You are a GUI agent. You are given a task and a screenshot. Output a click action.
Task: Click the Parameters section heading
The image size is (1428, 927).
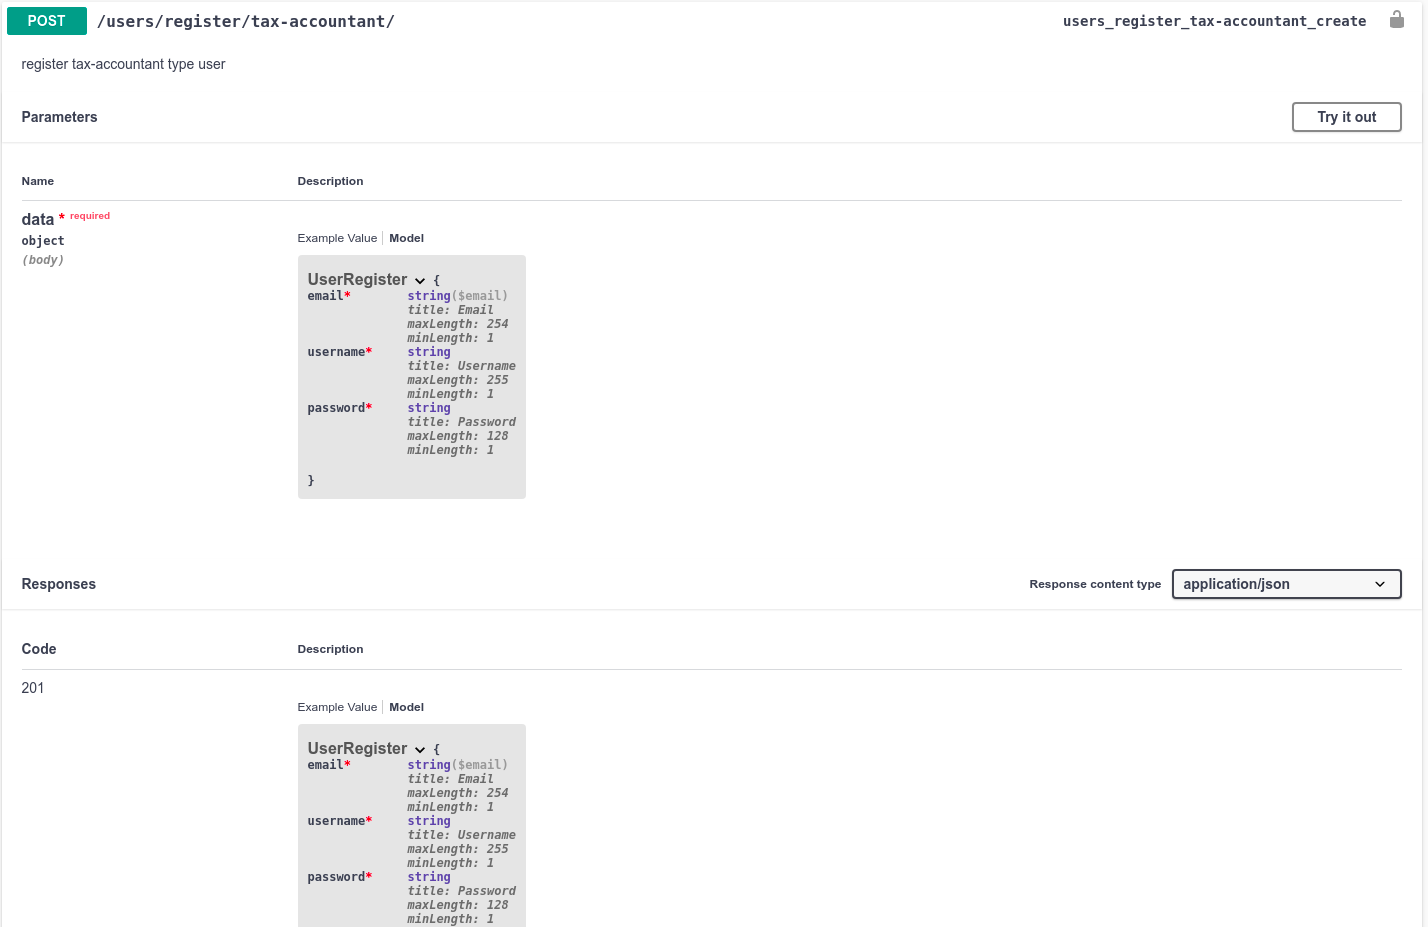(x=59, y=117)
